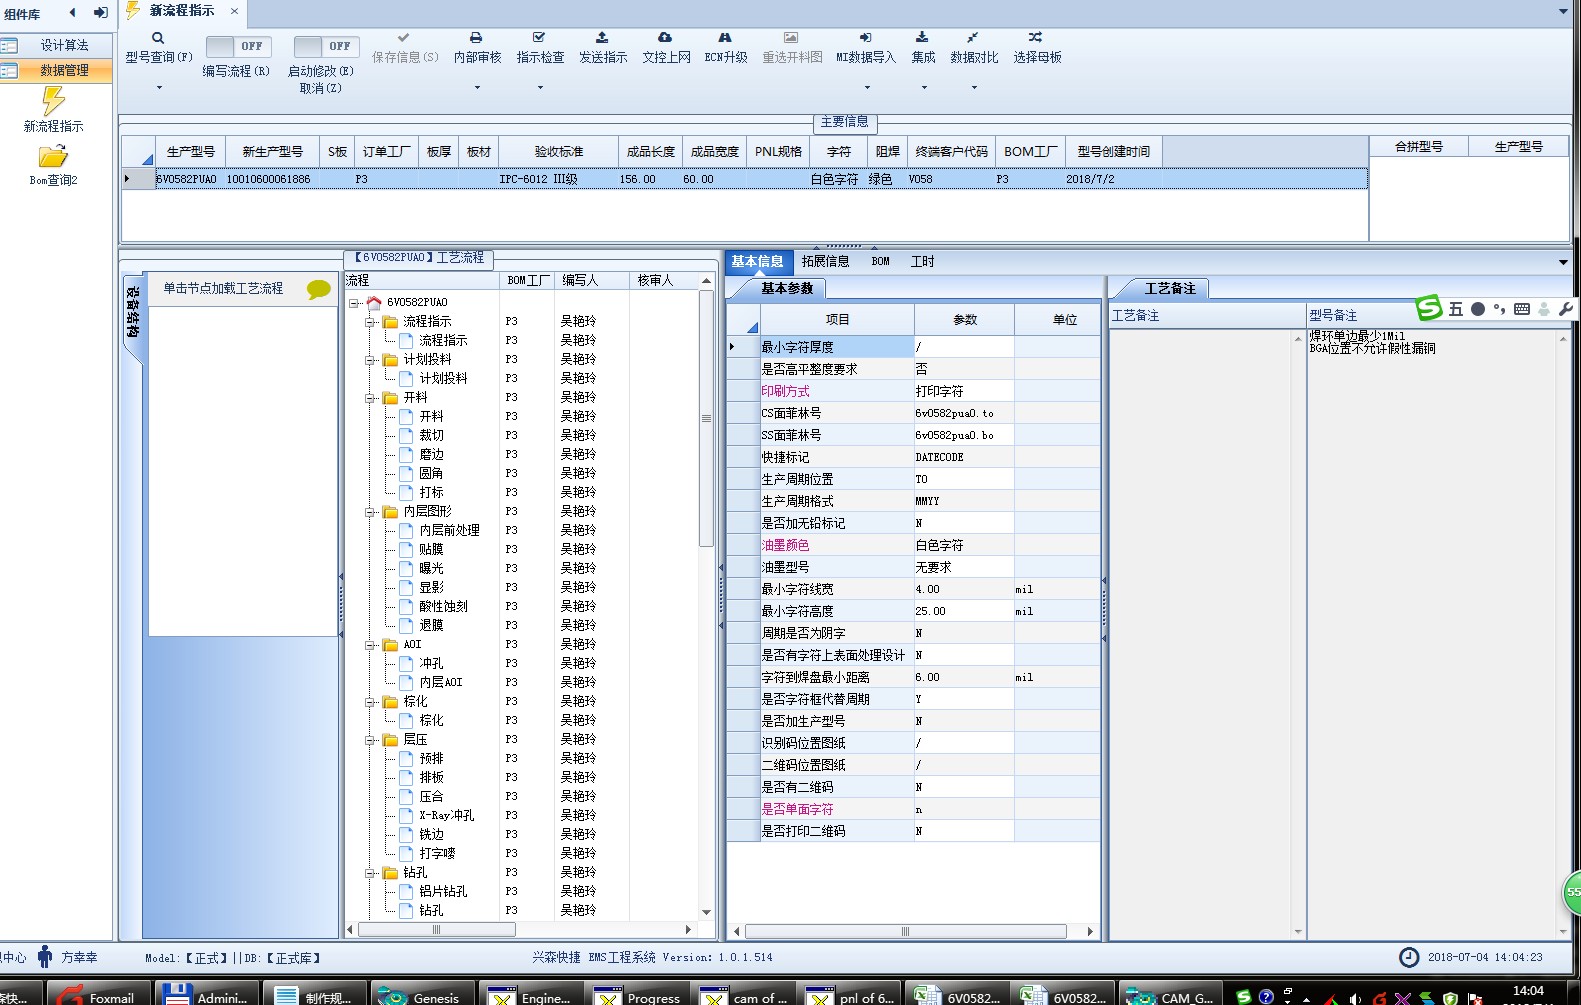Click the collapse arrow beside 组件库
This screenshot has height=1005, width=1581.
[x=72, y=13]
